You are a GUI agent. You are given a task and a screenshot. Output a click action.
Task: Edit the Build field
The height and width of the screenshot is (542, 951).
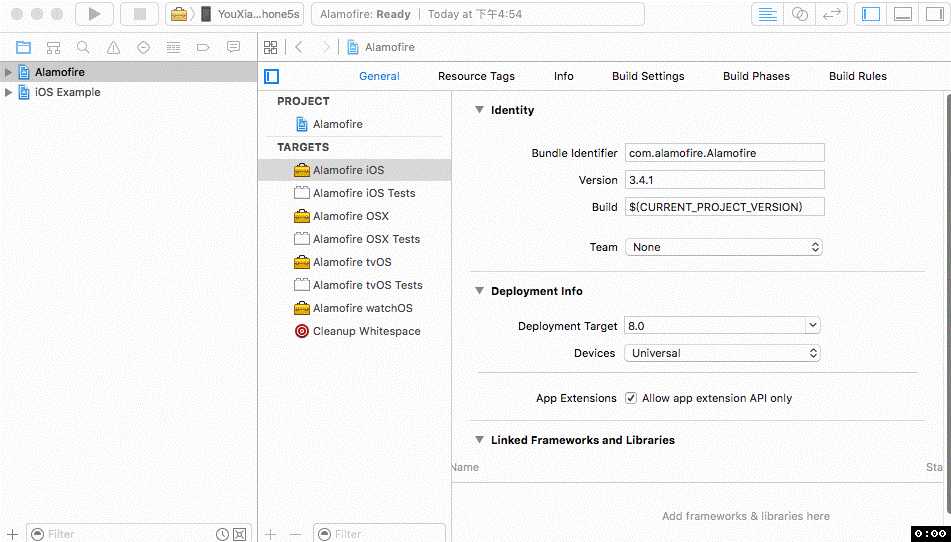tap(725, 207)
